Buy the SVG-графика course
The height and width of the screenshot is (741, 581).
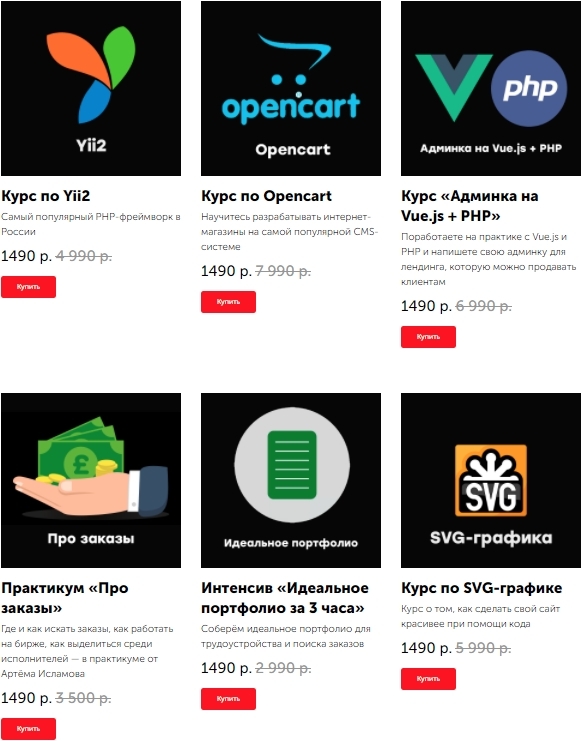[x=428, y=679]
